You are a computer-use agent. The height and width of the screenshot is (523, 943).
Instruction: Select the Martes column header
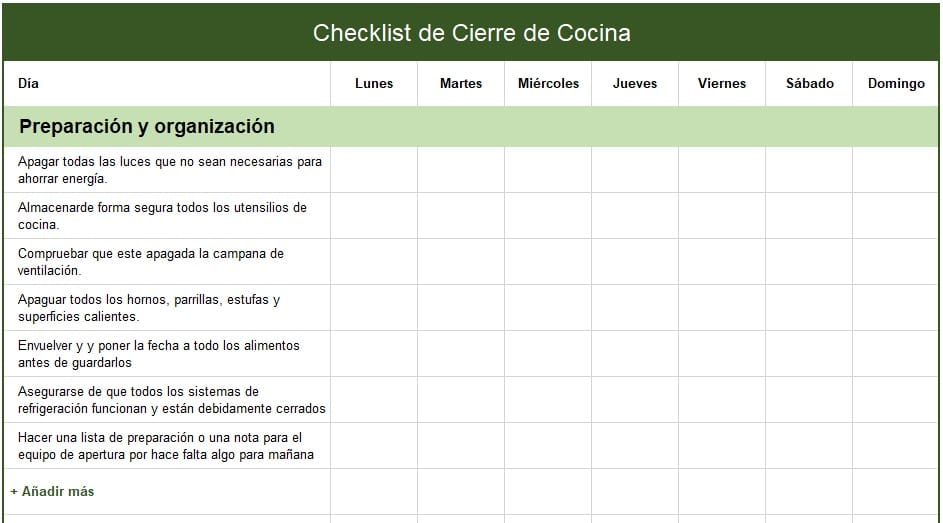click(461, 84)
